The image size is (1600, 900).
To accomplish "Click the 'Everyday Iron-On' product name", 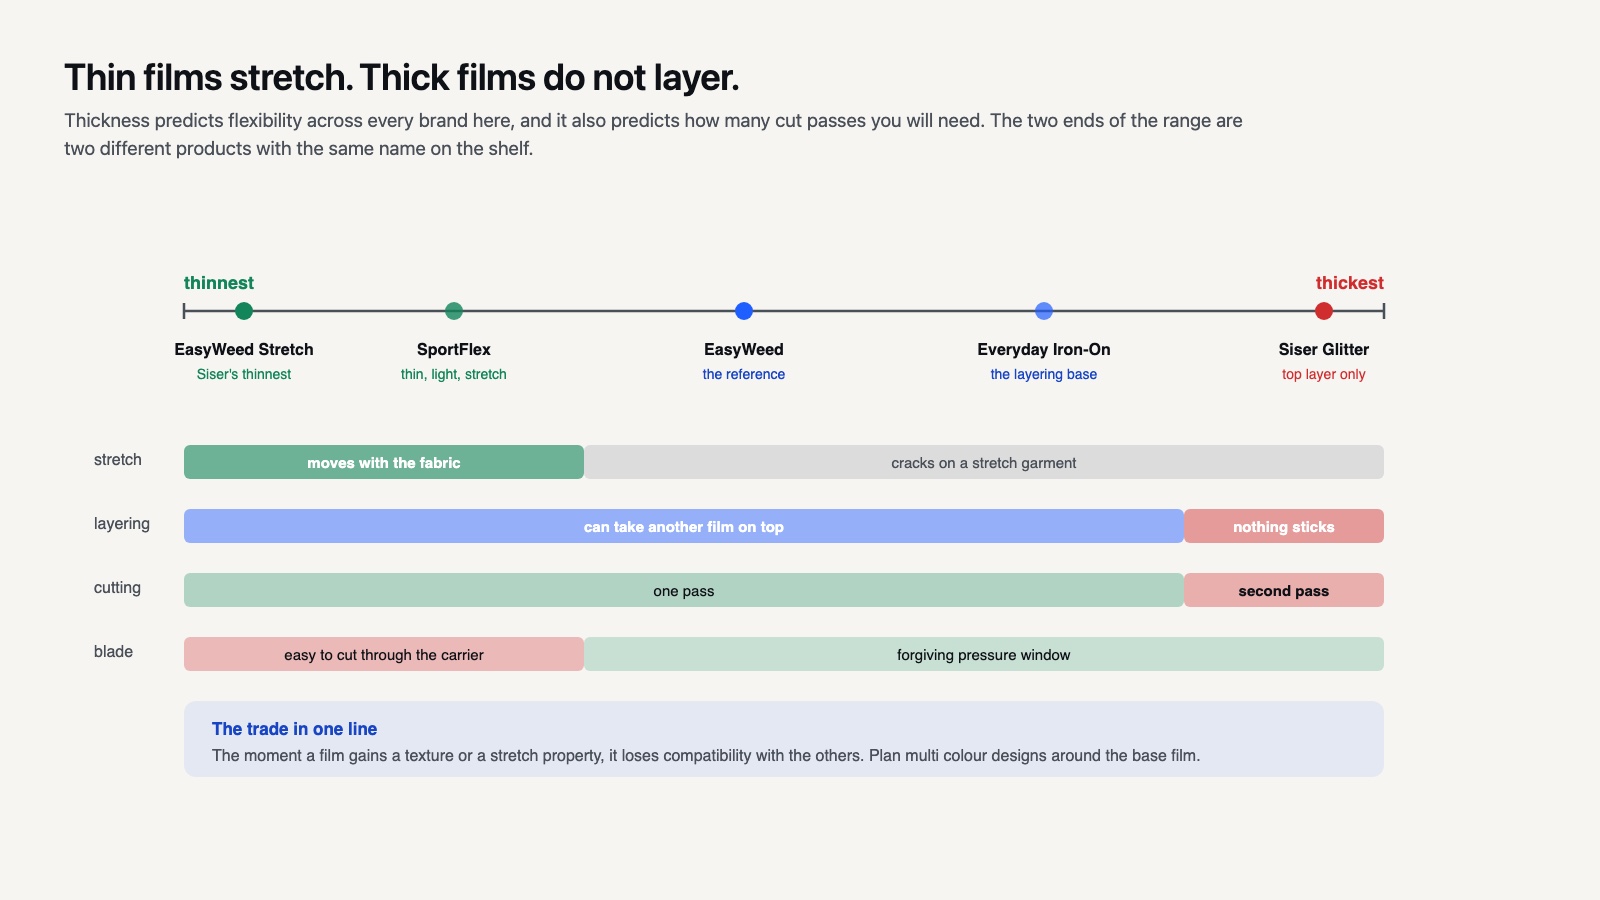I will [x=1044, y=349].
